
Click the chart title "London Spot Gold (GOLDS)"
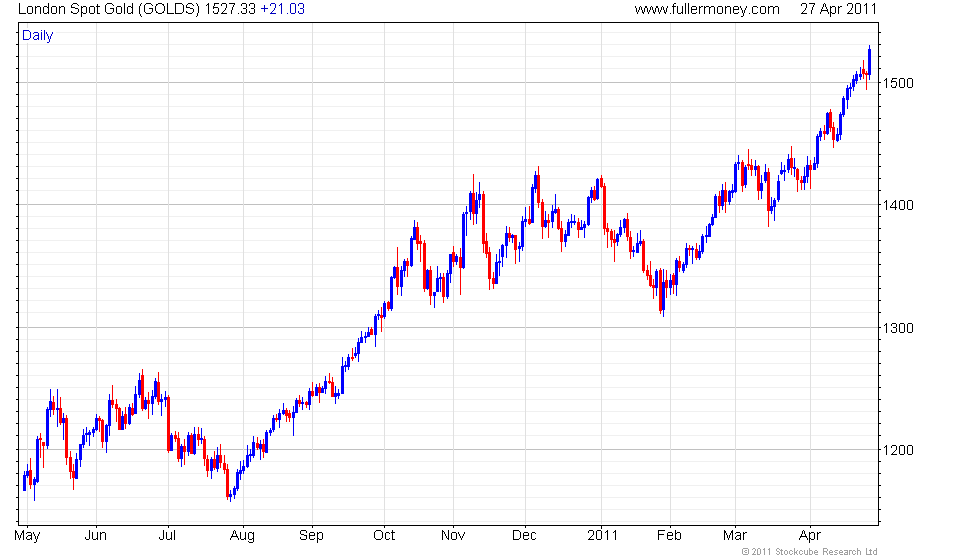click(108, 9)
